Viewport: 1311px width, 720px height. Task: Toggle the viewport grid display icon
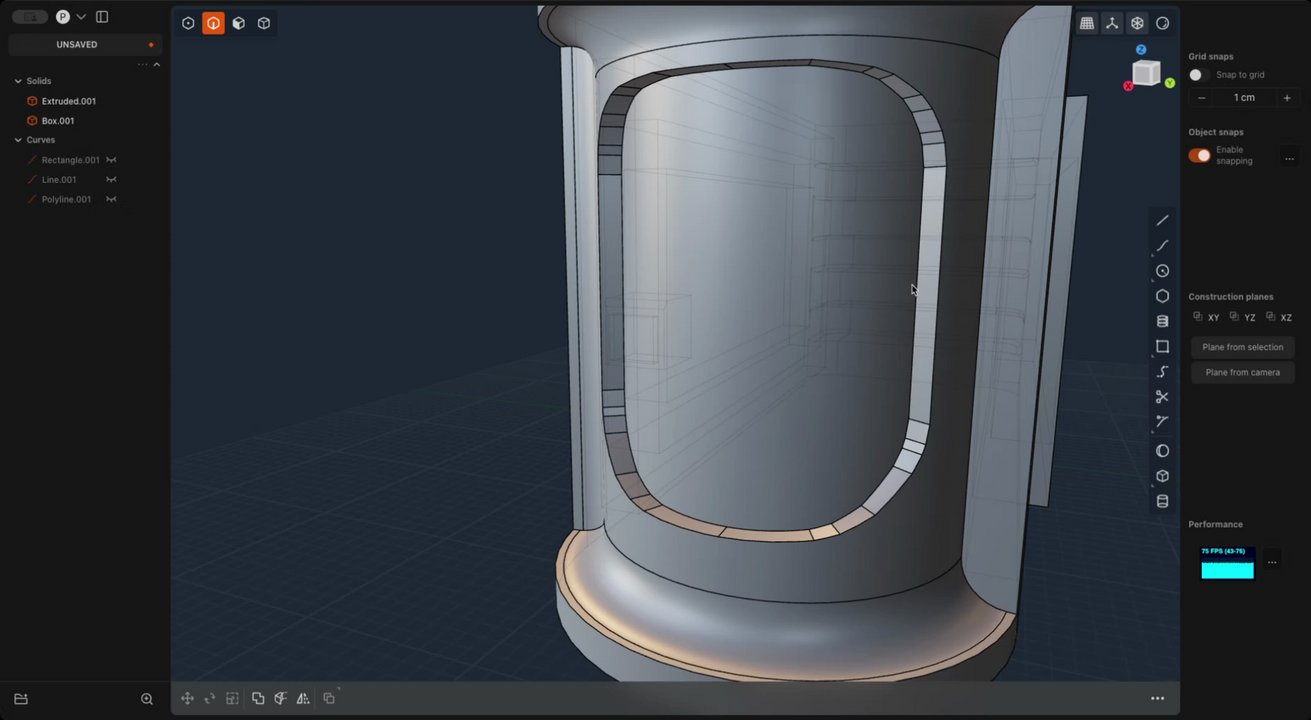coord(1087,23)
